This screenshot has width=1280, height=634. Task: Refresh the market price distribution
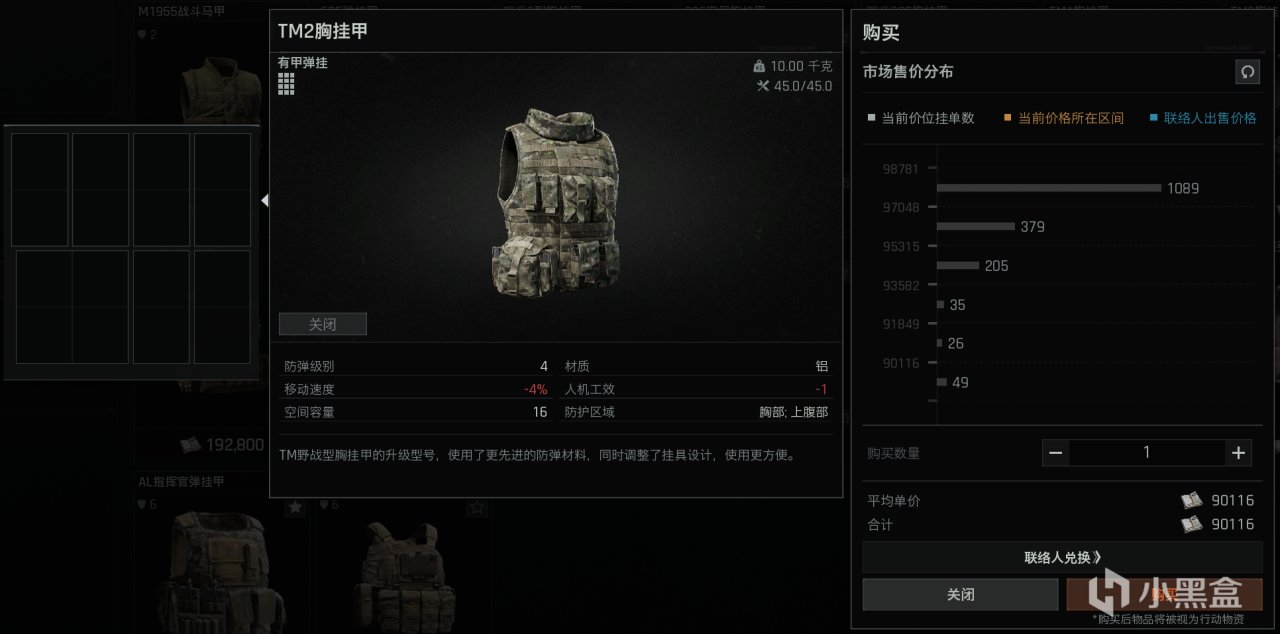[1247, 72]
